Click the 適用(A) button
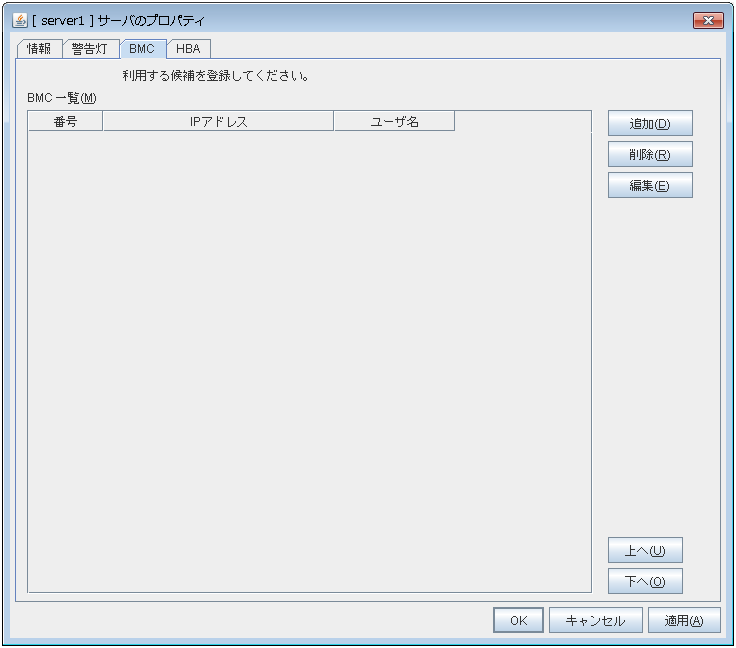 click(x=684, y=620)
